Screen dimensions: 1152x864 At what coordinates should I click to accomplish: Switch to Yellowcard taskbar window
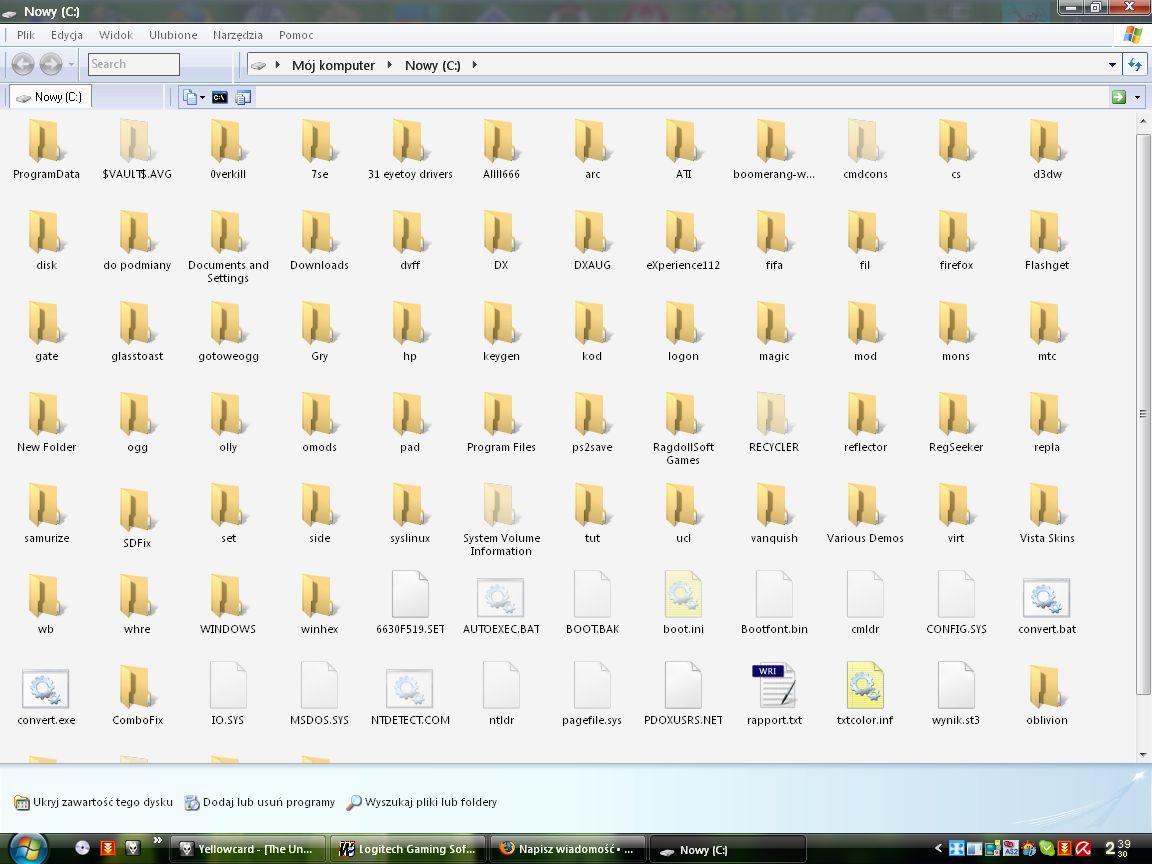[x=248, y=849]
